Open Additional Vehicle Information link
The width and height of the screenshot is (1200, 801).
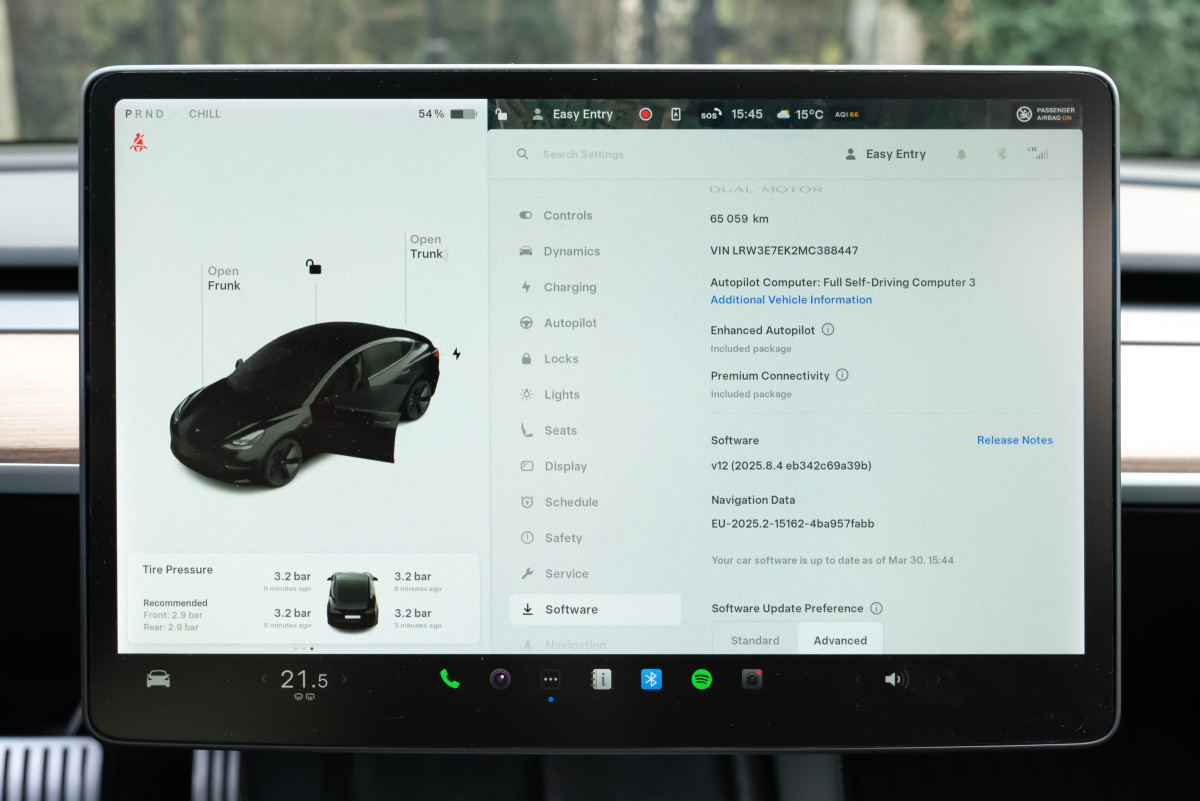[x=791, y=300]
